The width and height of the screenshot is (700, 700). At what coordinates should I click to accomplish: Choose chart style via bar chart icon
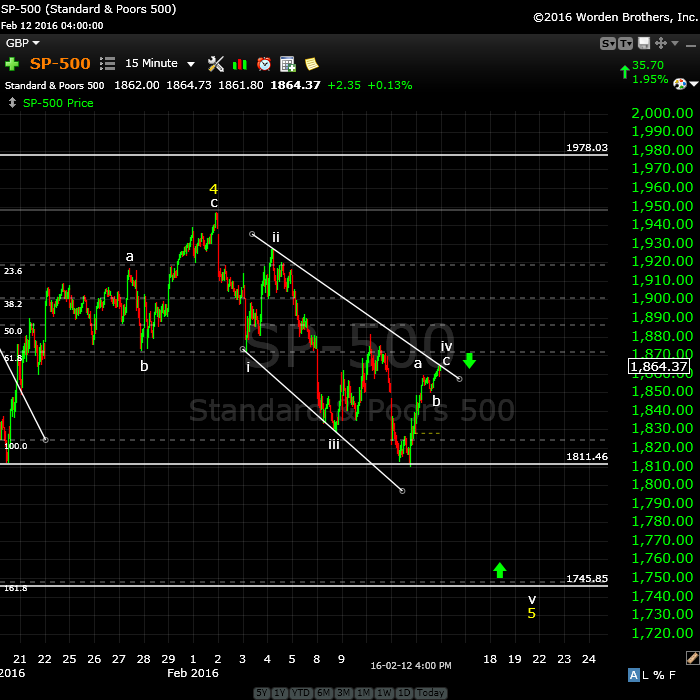(x=240, y=64)
